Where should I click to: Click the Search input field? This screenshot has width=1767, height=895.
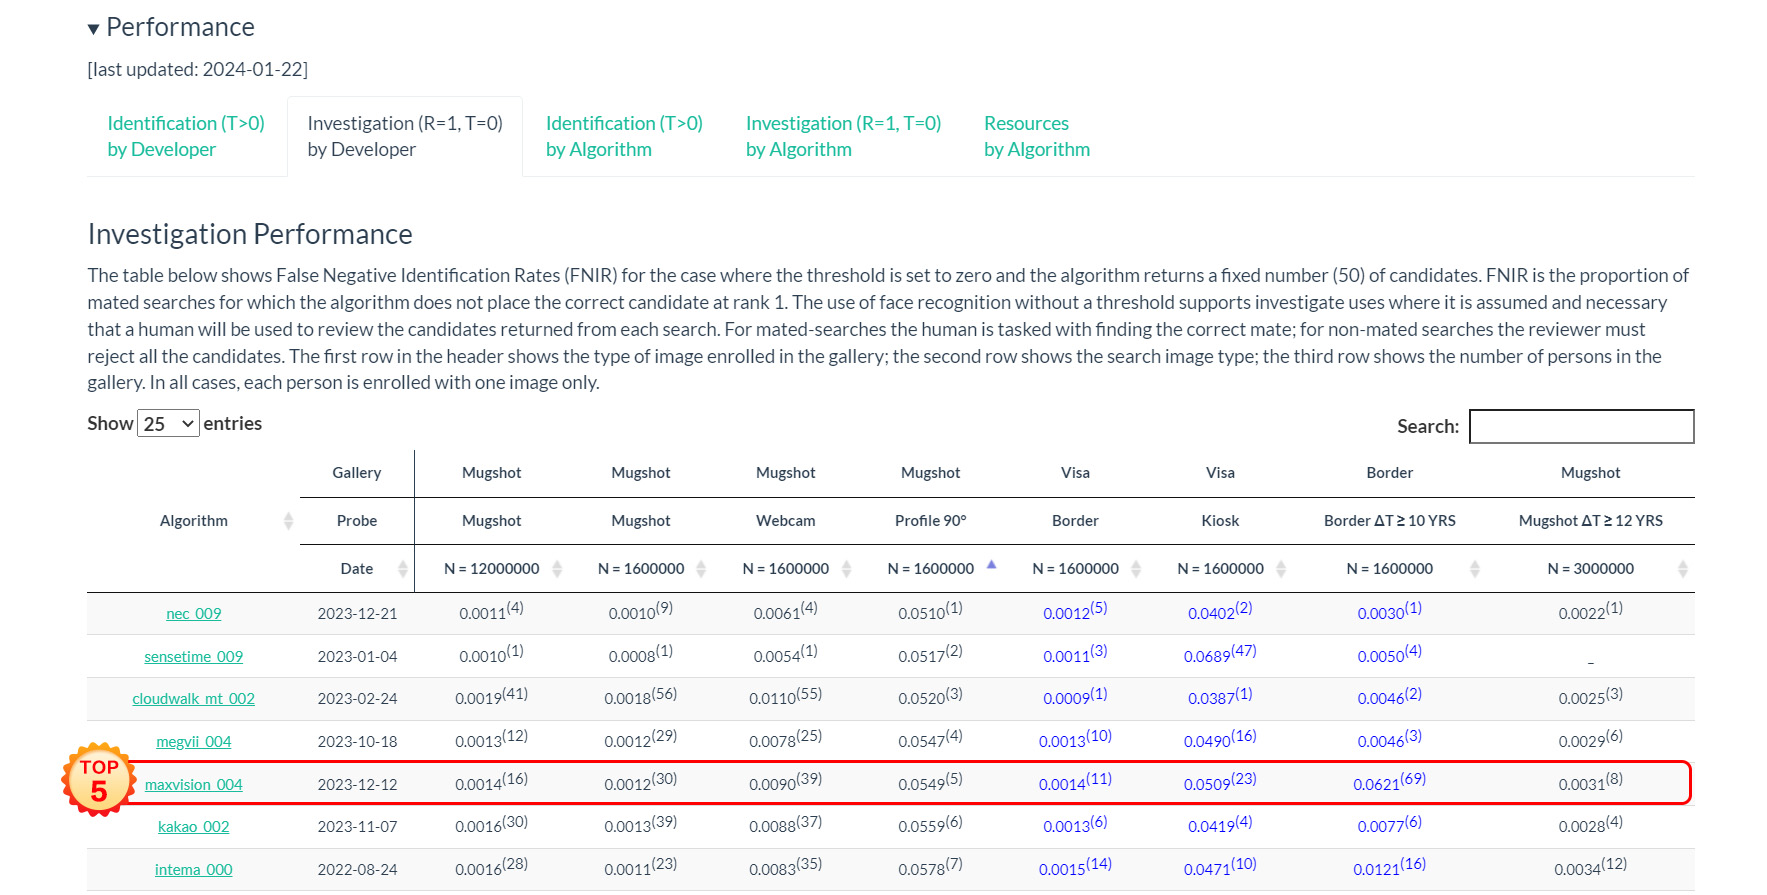tap(1580, 426)
